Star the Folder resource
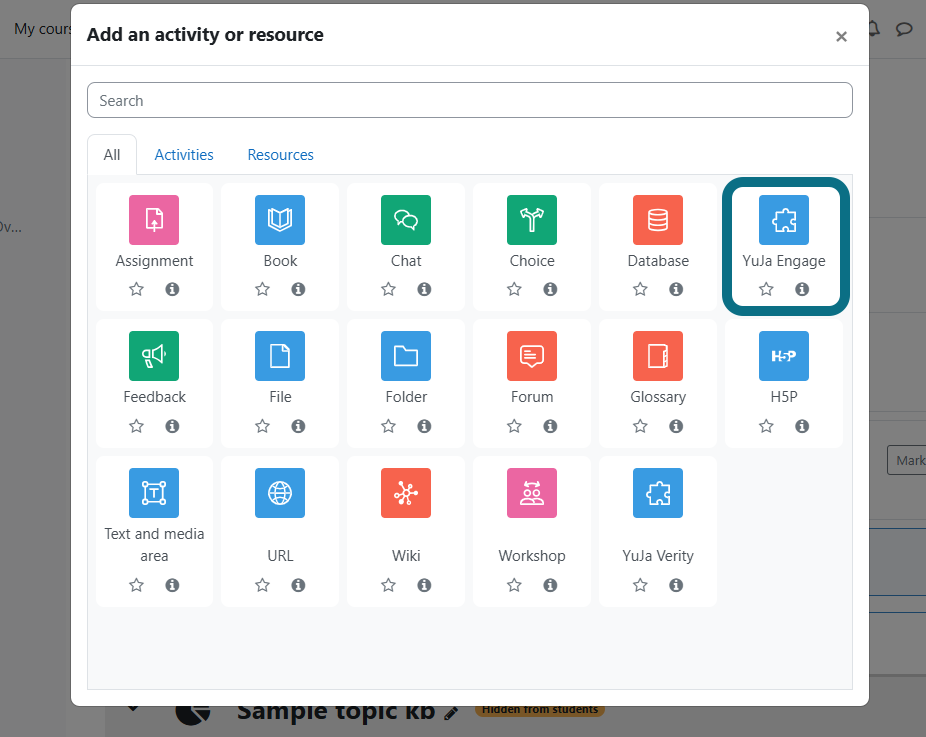The width and height of the screenshot is (926, 737). (388, 426)
